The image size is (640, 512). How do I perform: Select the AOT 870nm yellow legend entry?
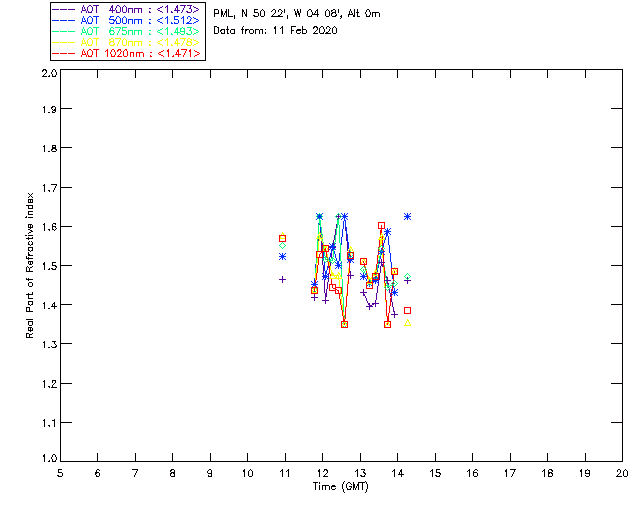click(x=126, y=42)
